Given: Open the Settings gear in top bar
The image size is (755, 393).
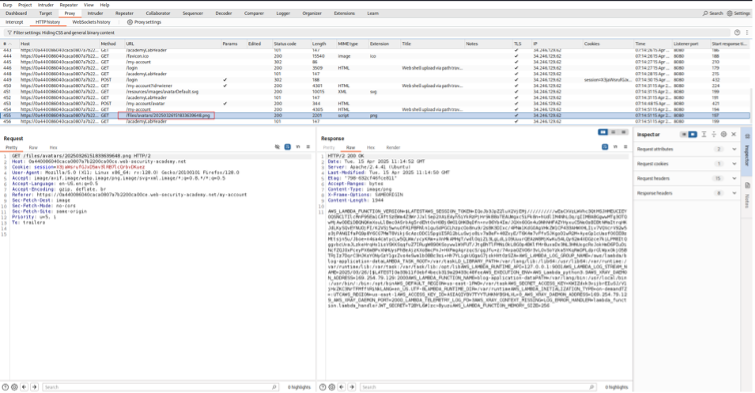Looking at the screenshot, I should (729, 13).
